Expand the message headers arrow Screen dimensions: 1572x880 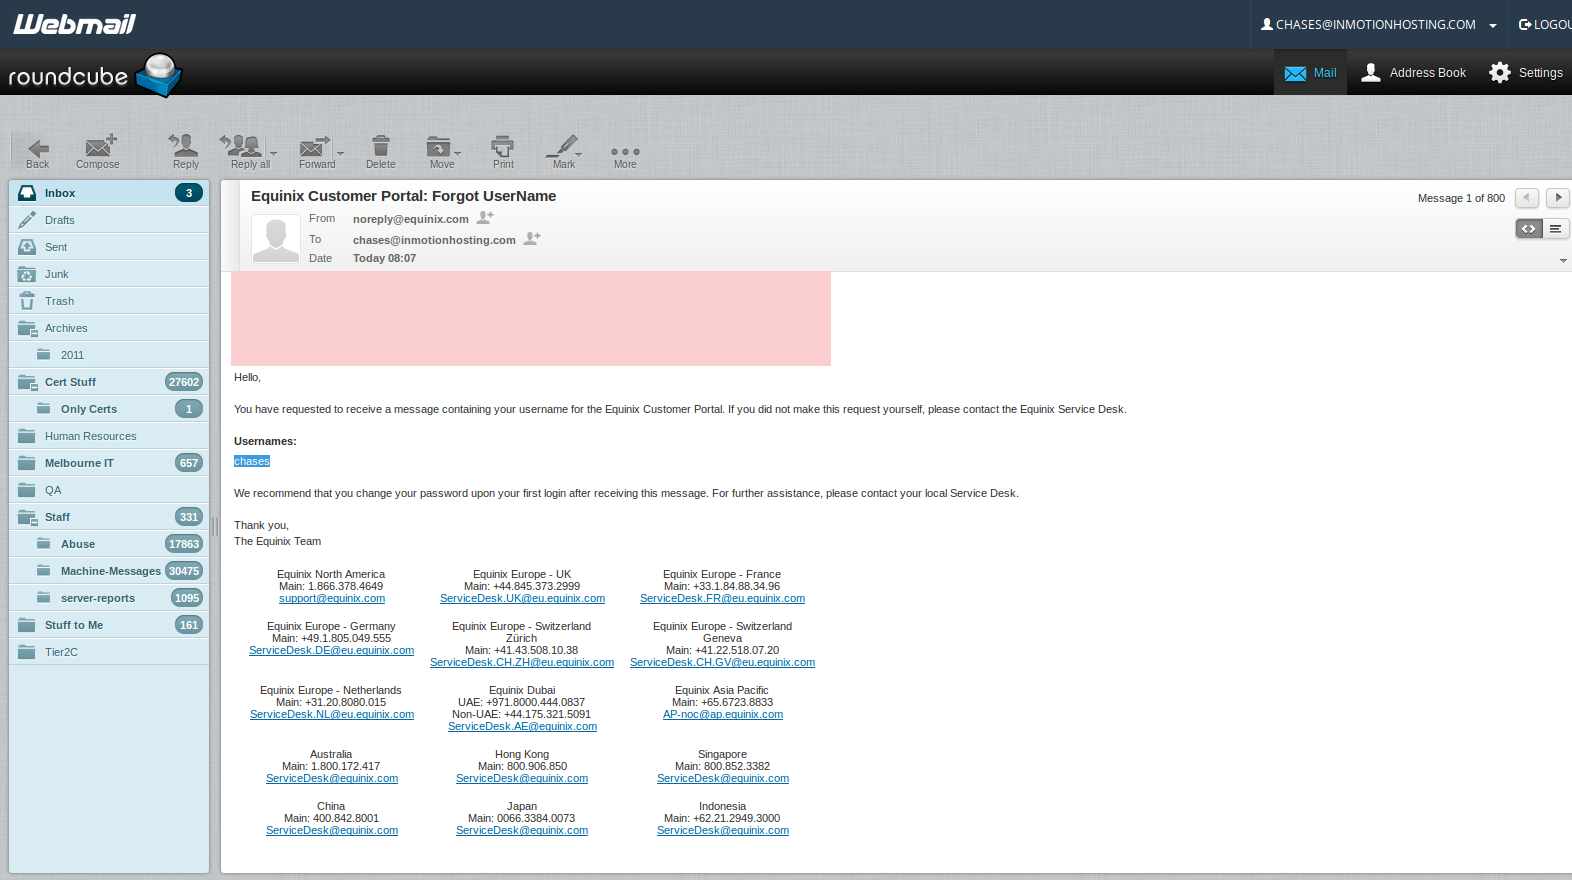pos(1563,261)
